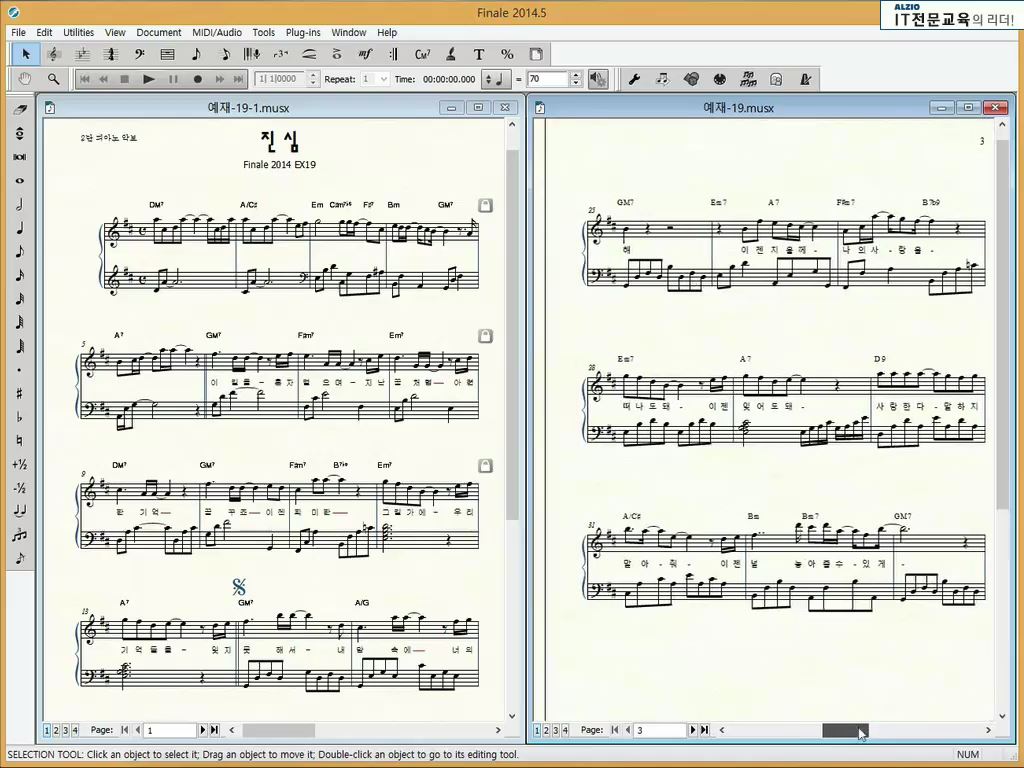1024x768 pixels.
Task: Choose the whole note duration
Action: 20,180
